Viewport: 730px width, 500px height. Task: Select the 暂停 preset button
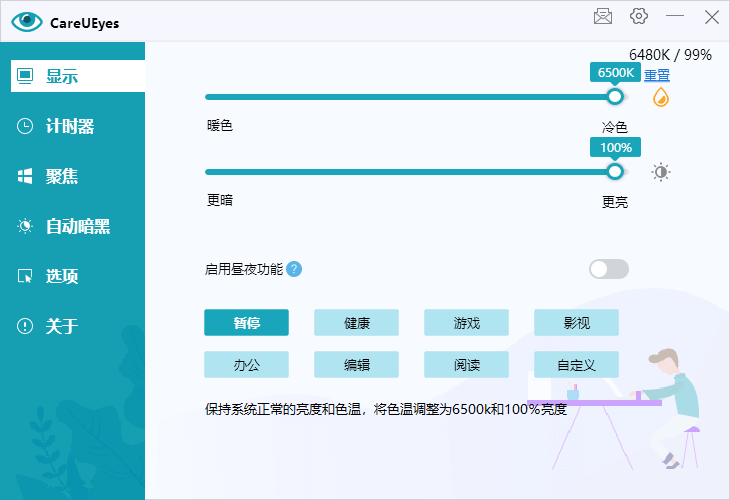[x=246, y=323]
